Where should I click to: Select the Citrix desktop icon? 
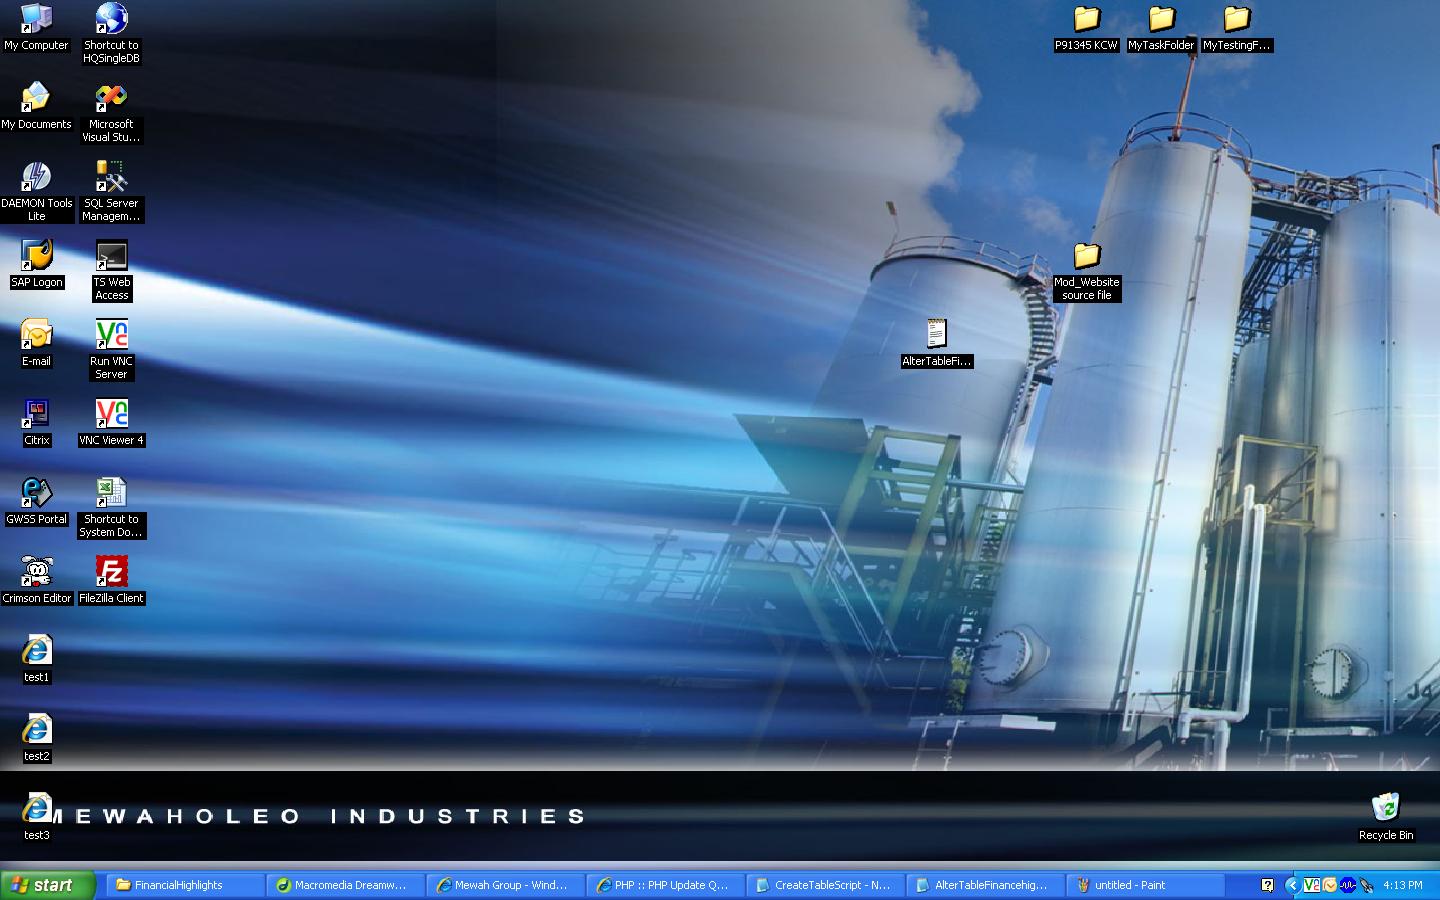[37, 414]
